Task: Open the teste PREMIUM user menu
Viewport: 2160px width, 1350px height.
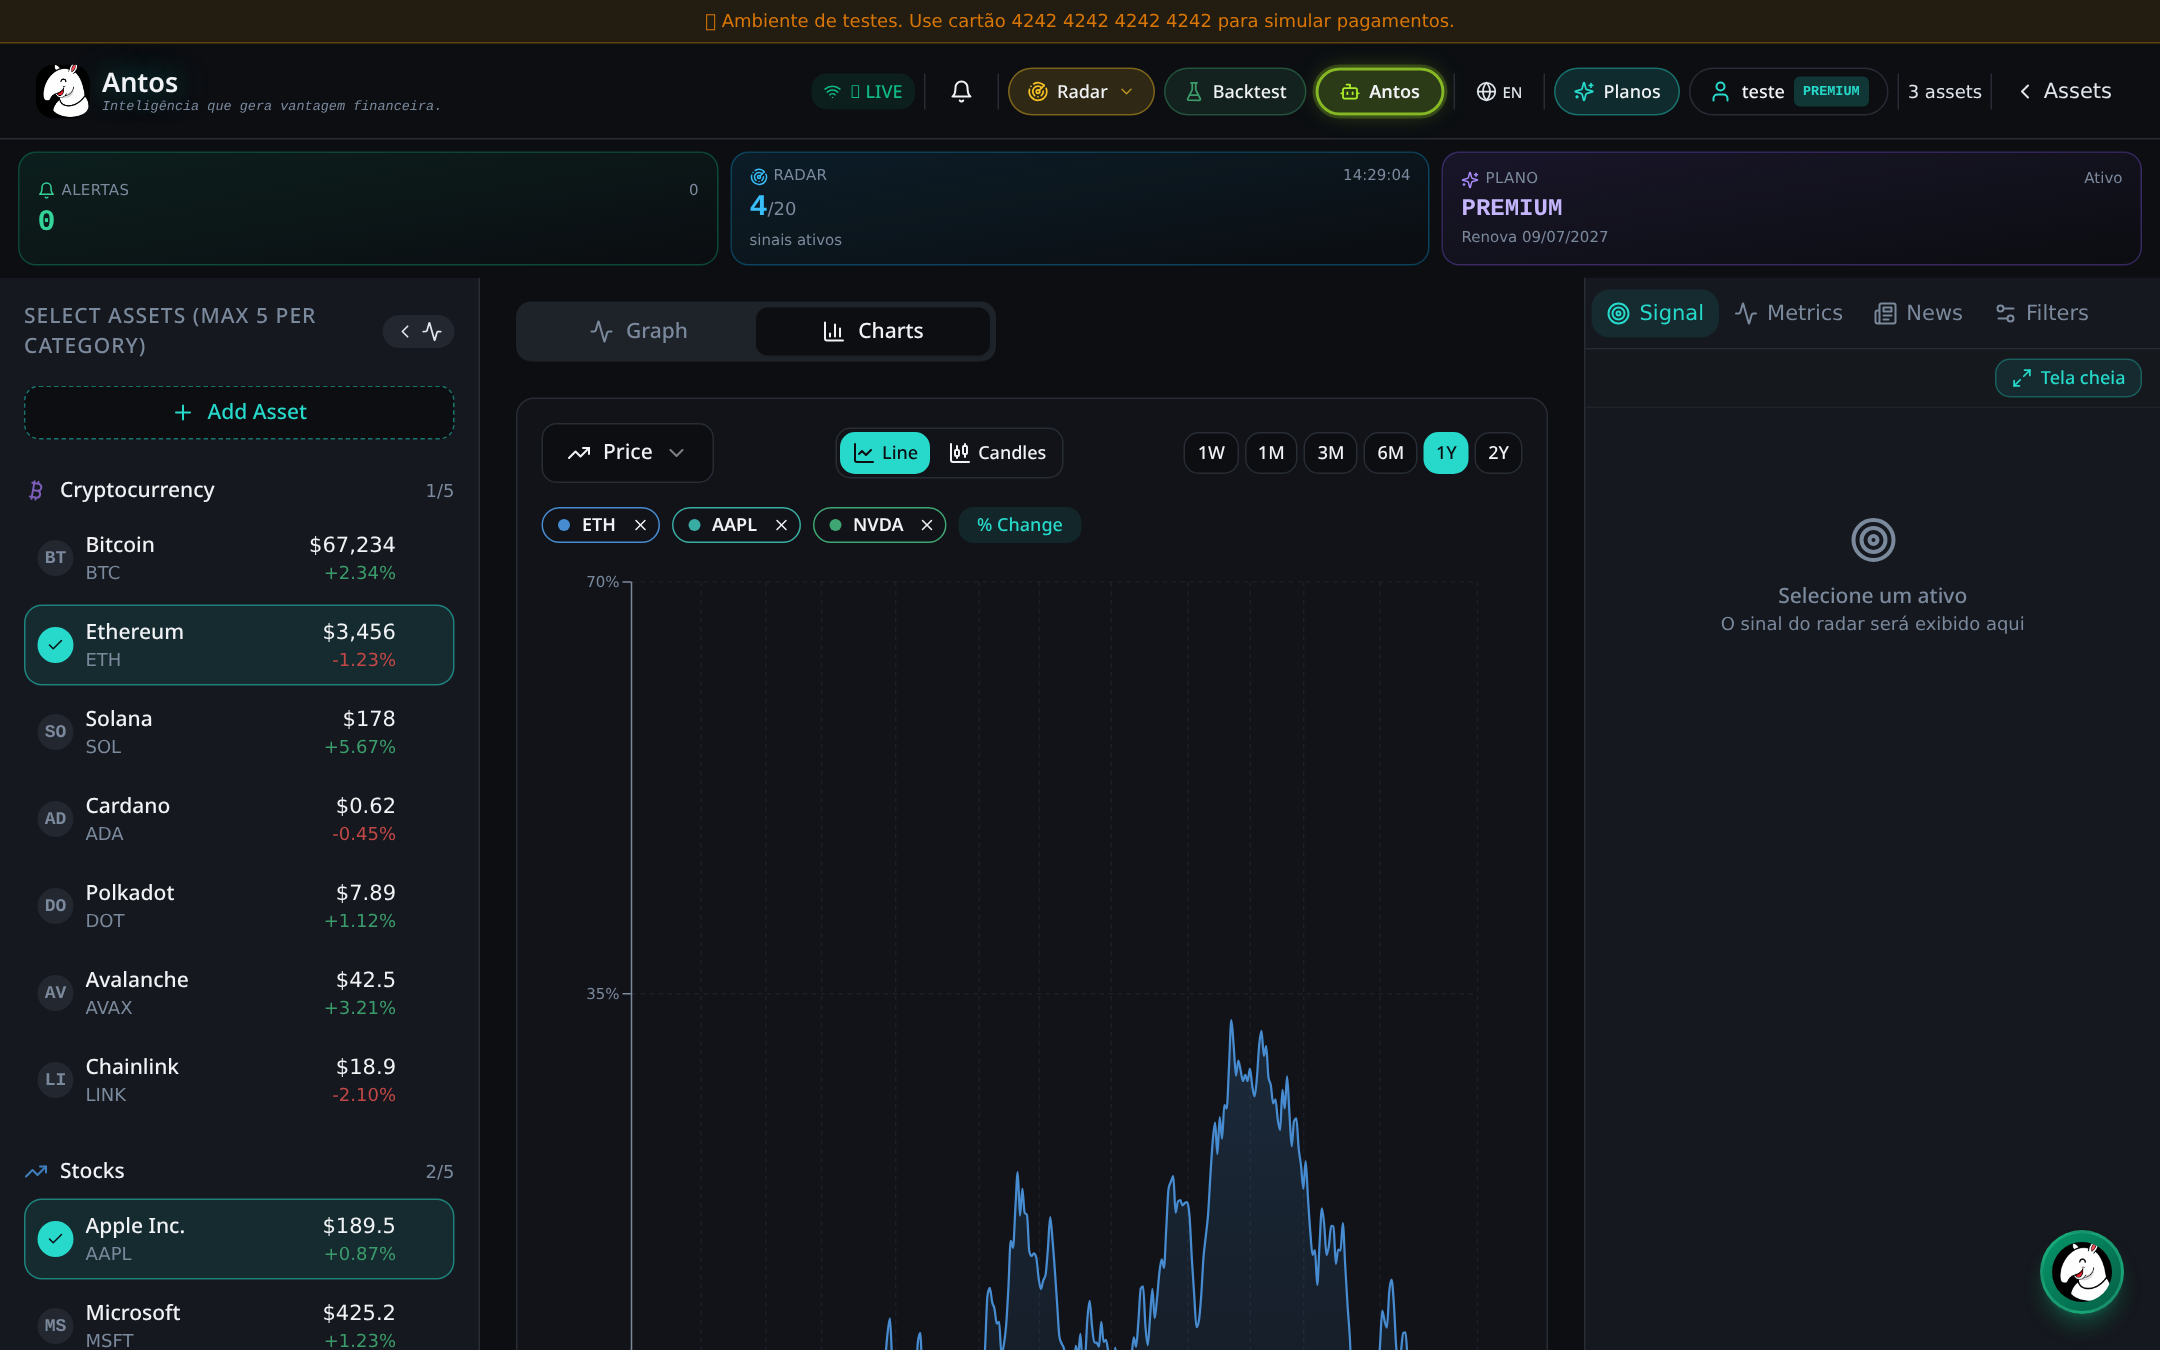Action: pyautogui.click(x=1787, y=91)
